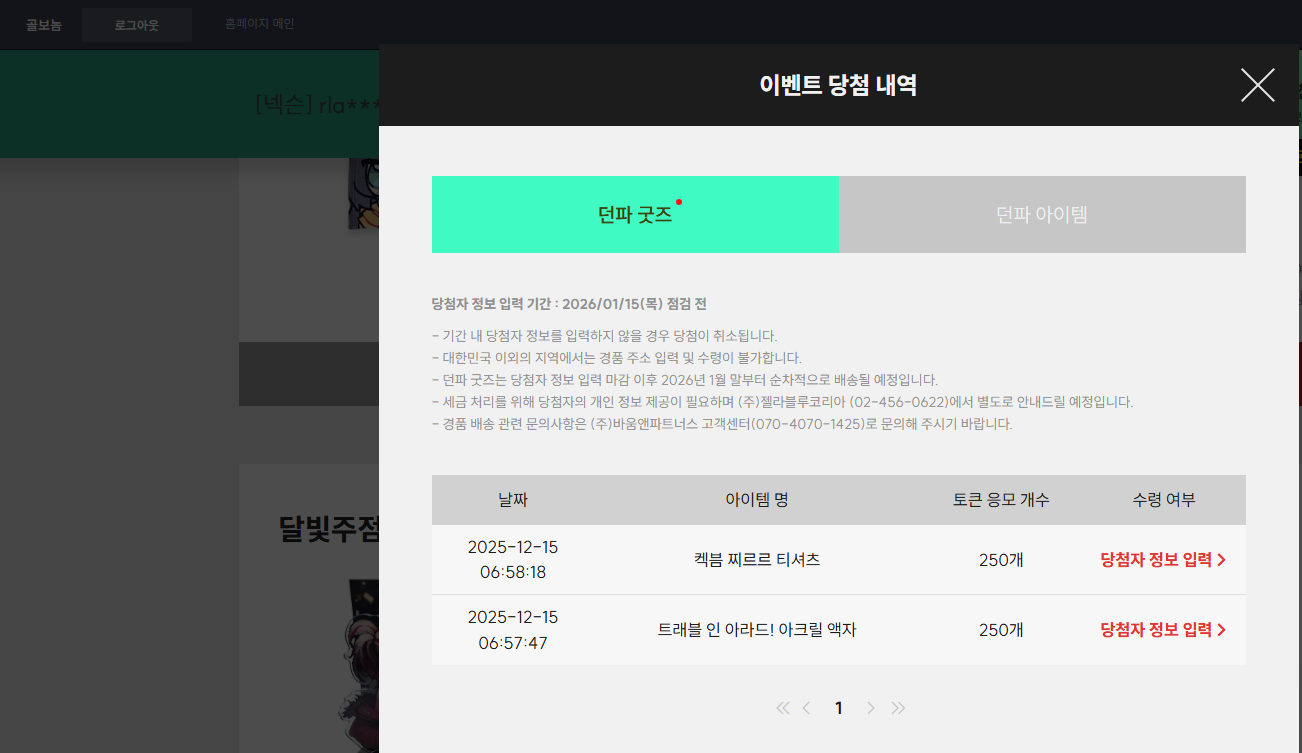Open 당첨자 정보 입력 for 트래블 인 아라드! 아크릴 액자
The width and height of the screenshot is (1302, 753).
(1162, 630)
